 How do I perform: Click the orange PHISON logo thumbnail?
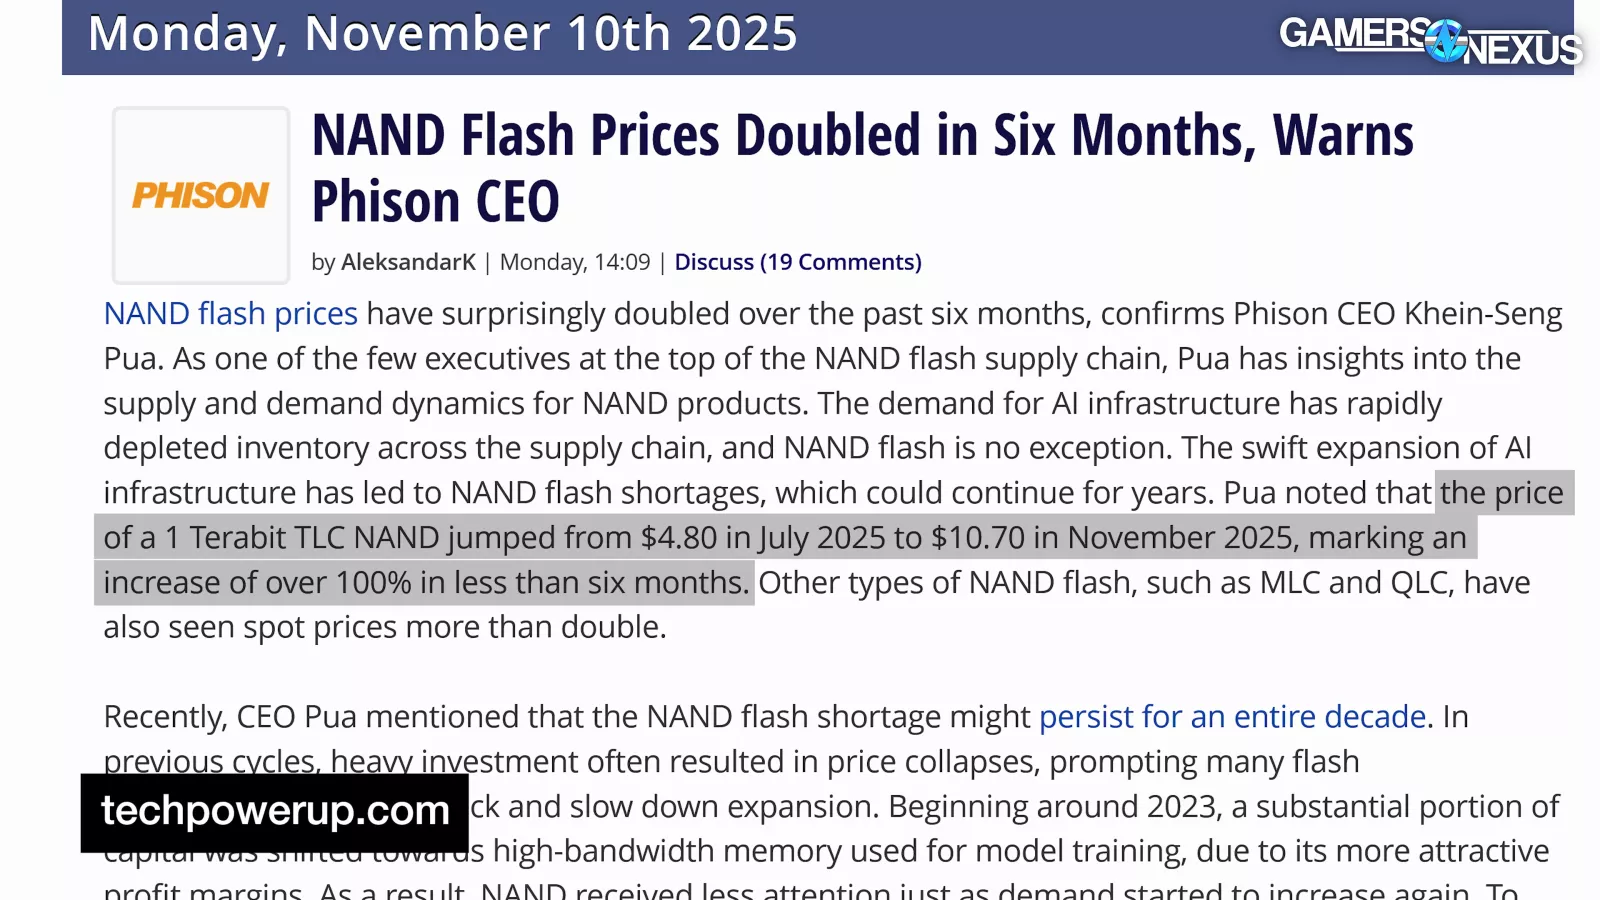[201, 195]
